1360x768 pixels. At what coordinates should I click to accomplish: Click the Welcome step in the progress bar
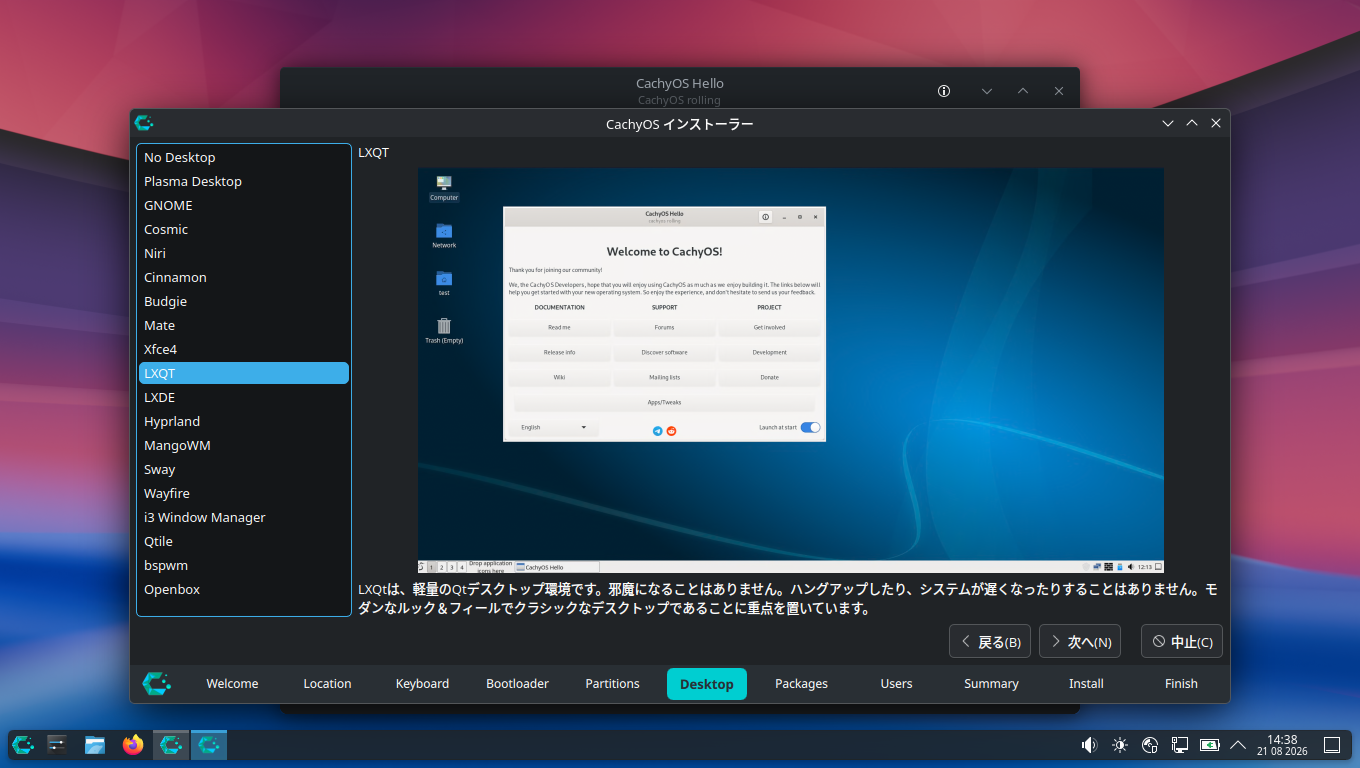point(232,684)
